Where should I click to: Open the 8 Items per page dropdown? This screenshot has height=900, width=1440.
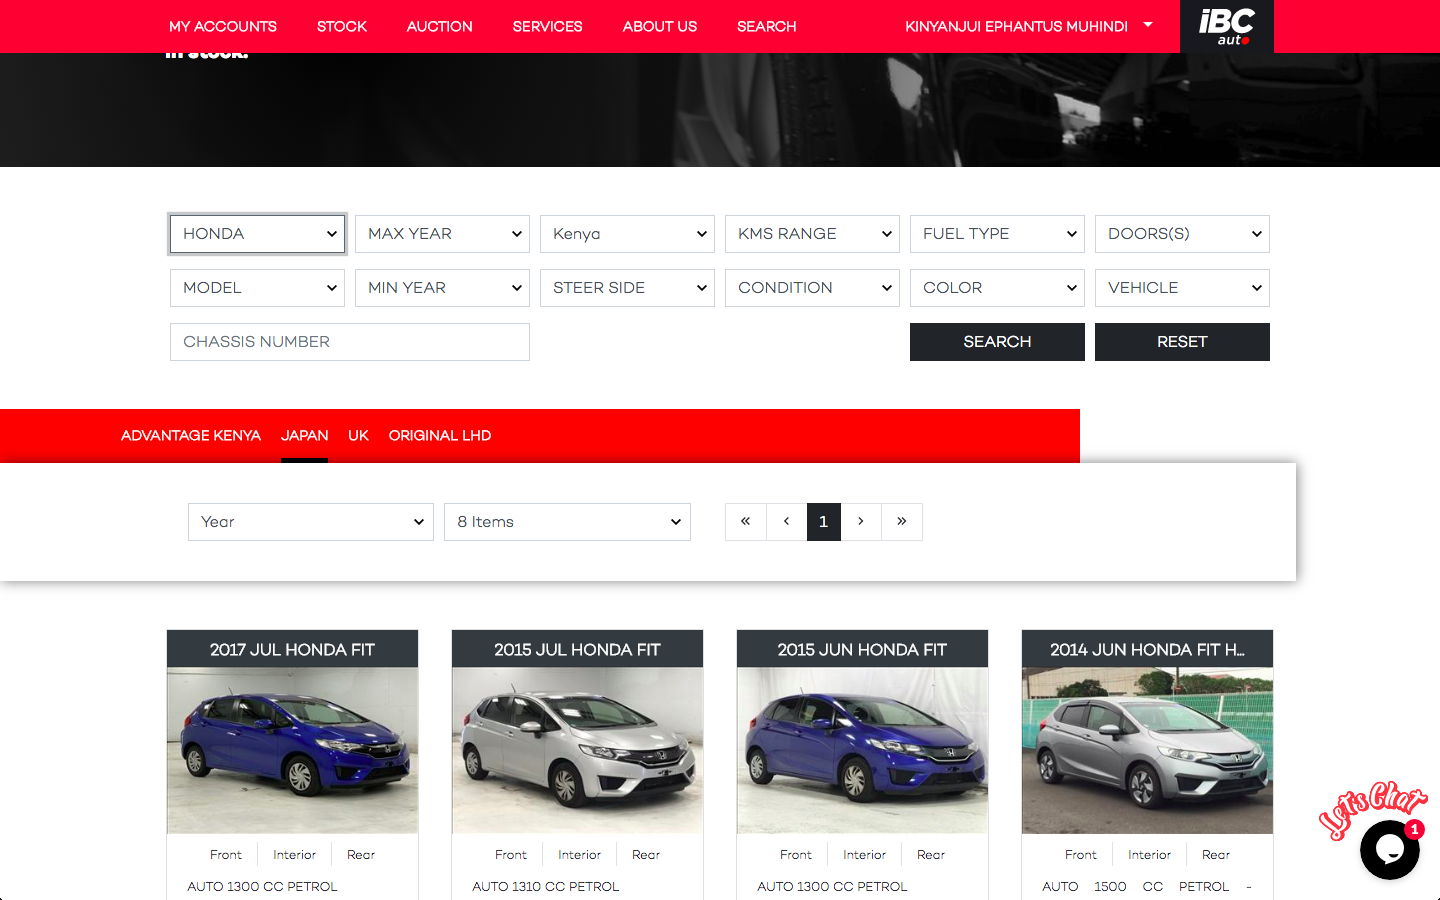pyautogui.click(x=567, y=522)
